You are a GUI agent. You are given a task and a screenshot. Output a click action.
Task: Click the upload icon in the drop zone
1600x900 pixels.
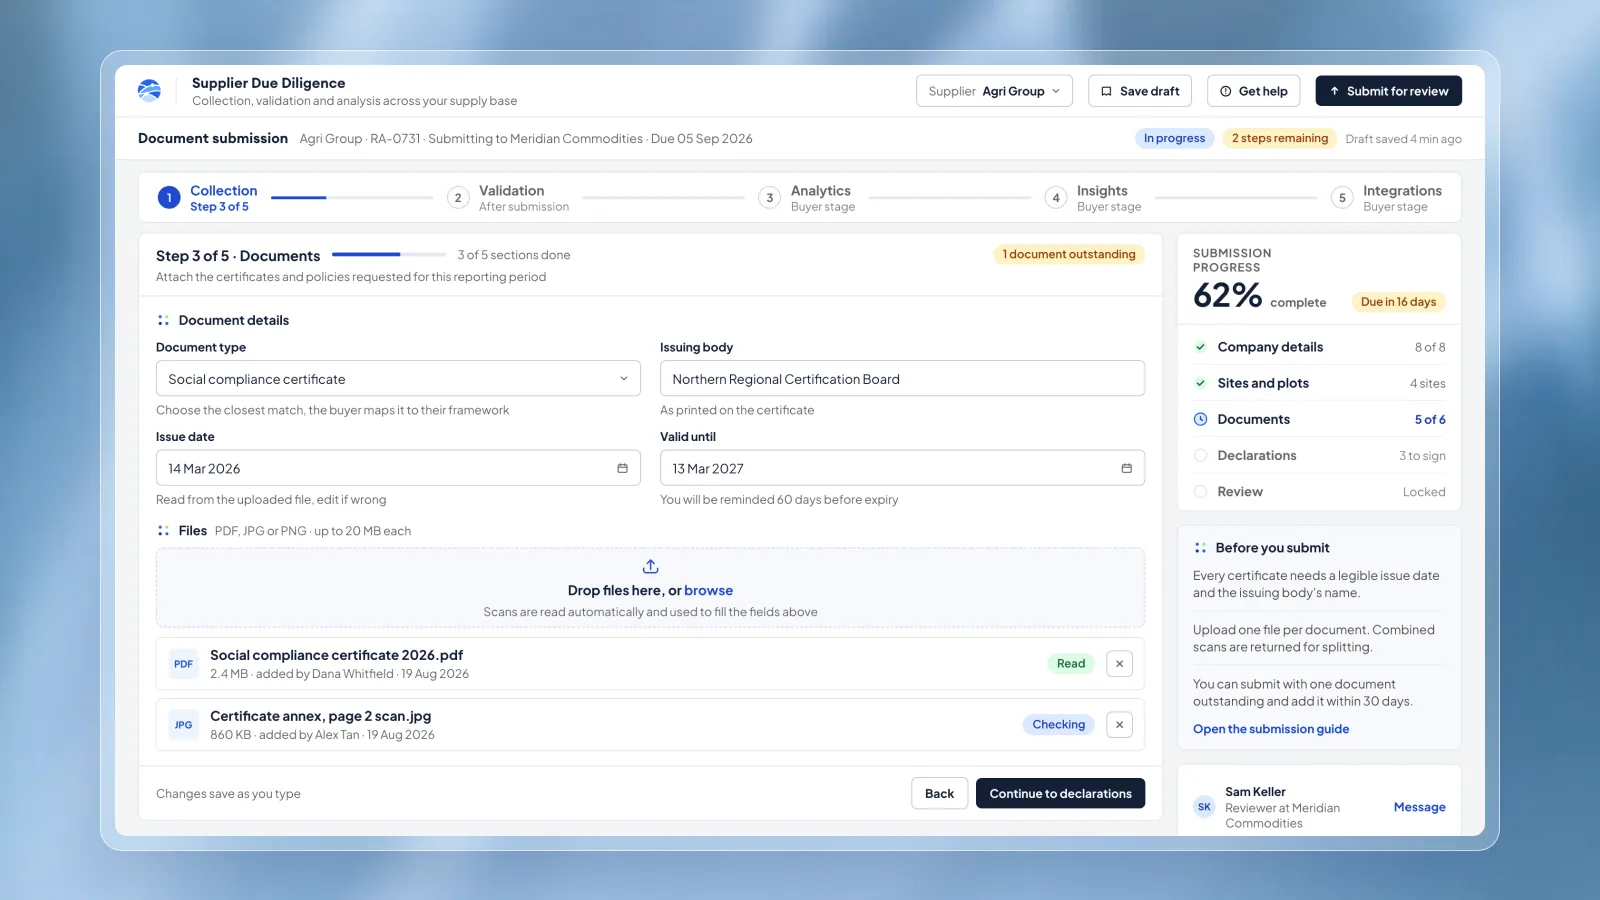pyautogui.click(x=650, y=566)
